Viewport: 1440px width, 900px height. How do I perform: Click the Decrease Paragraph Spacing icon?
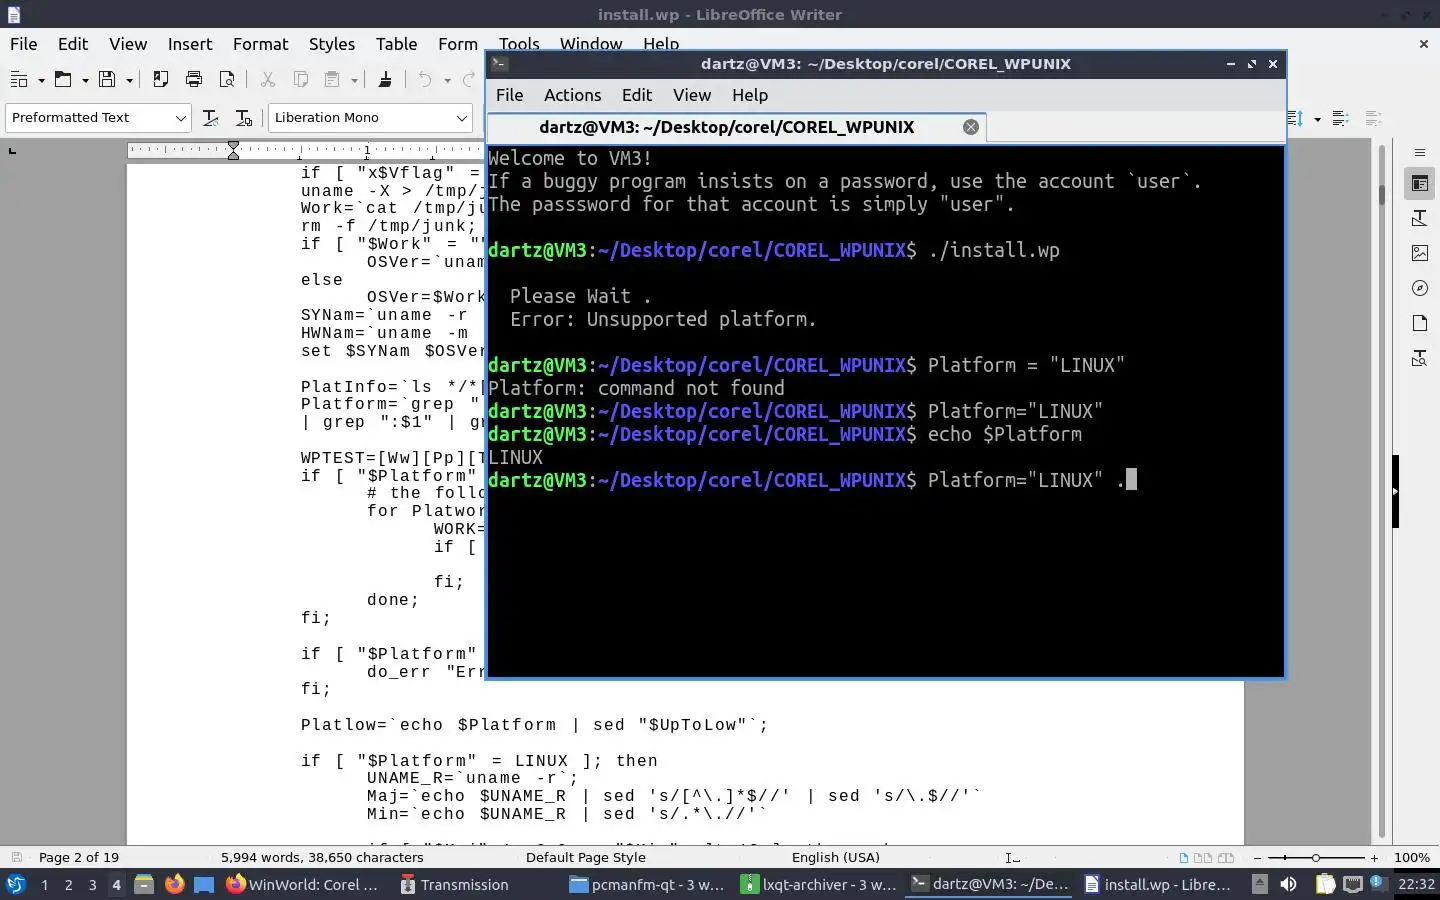tap(1374, 118)
